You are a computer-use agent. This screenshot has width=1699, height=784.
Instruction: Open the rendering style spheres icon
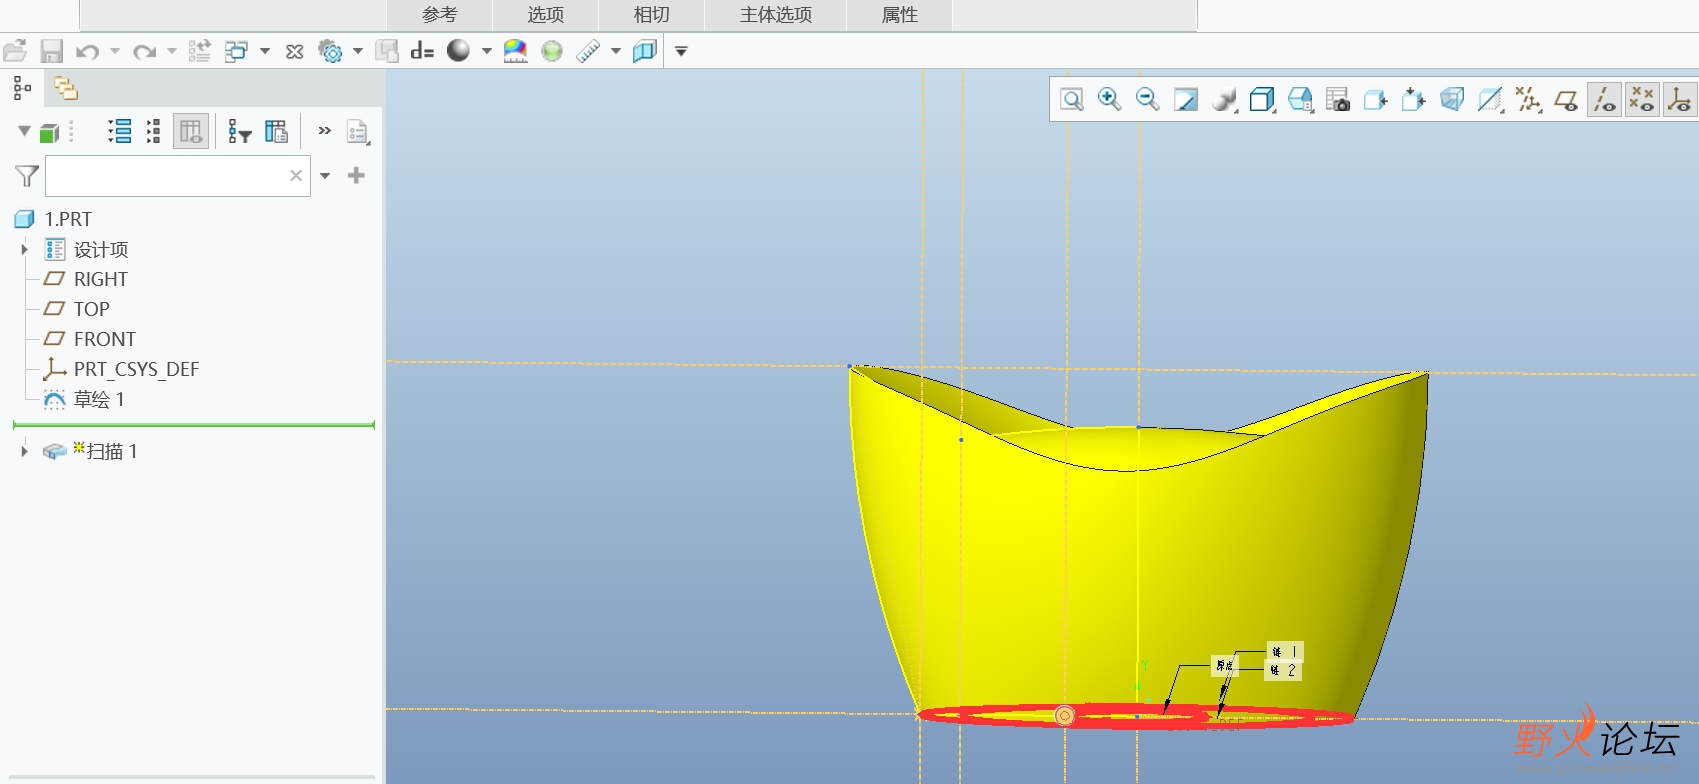pos(1224,99)
